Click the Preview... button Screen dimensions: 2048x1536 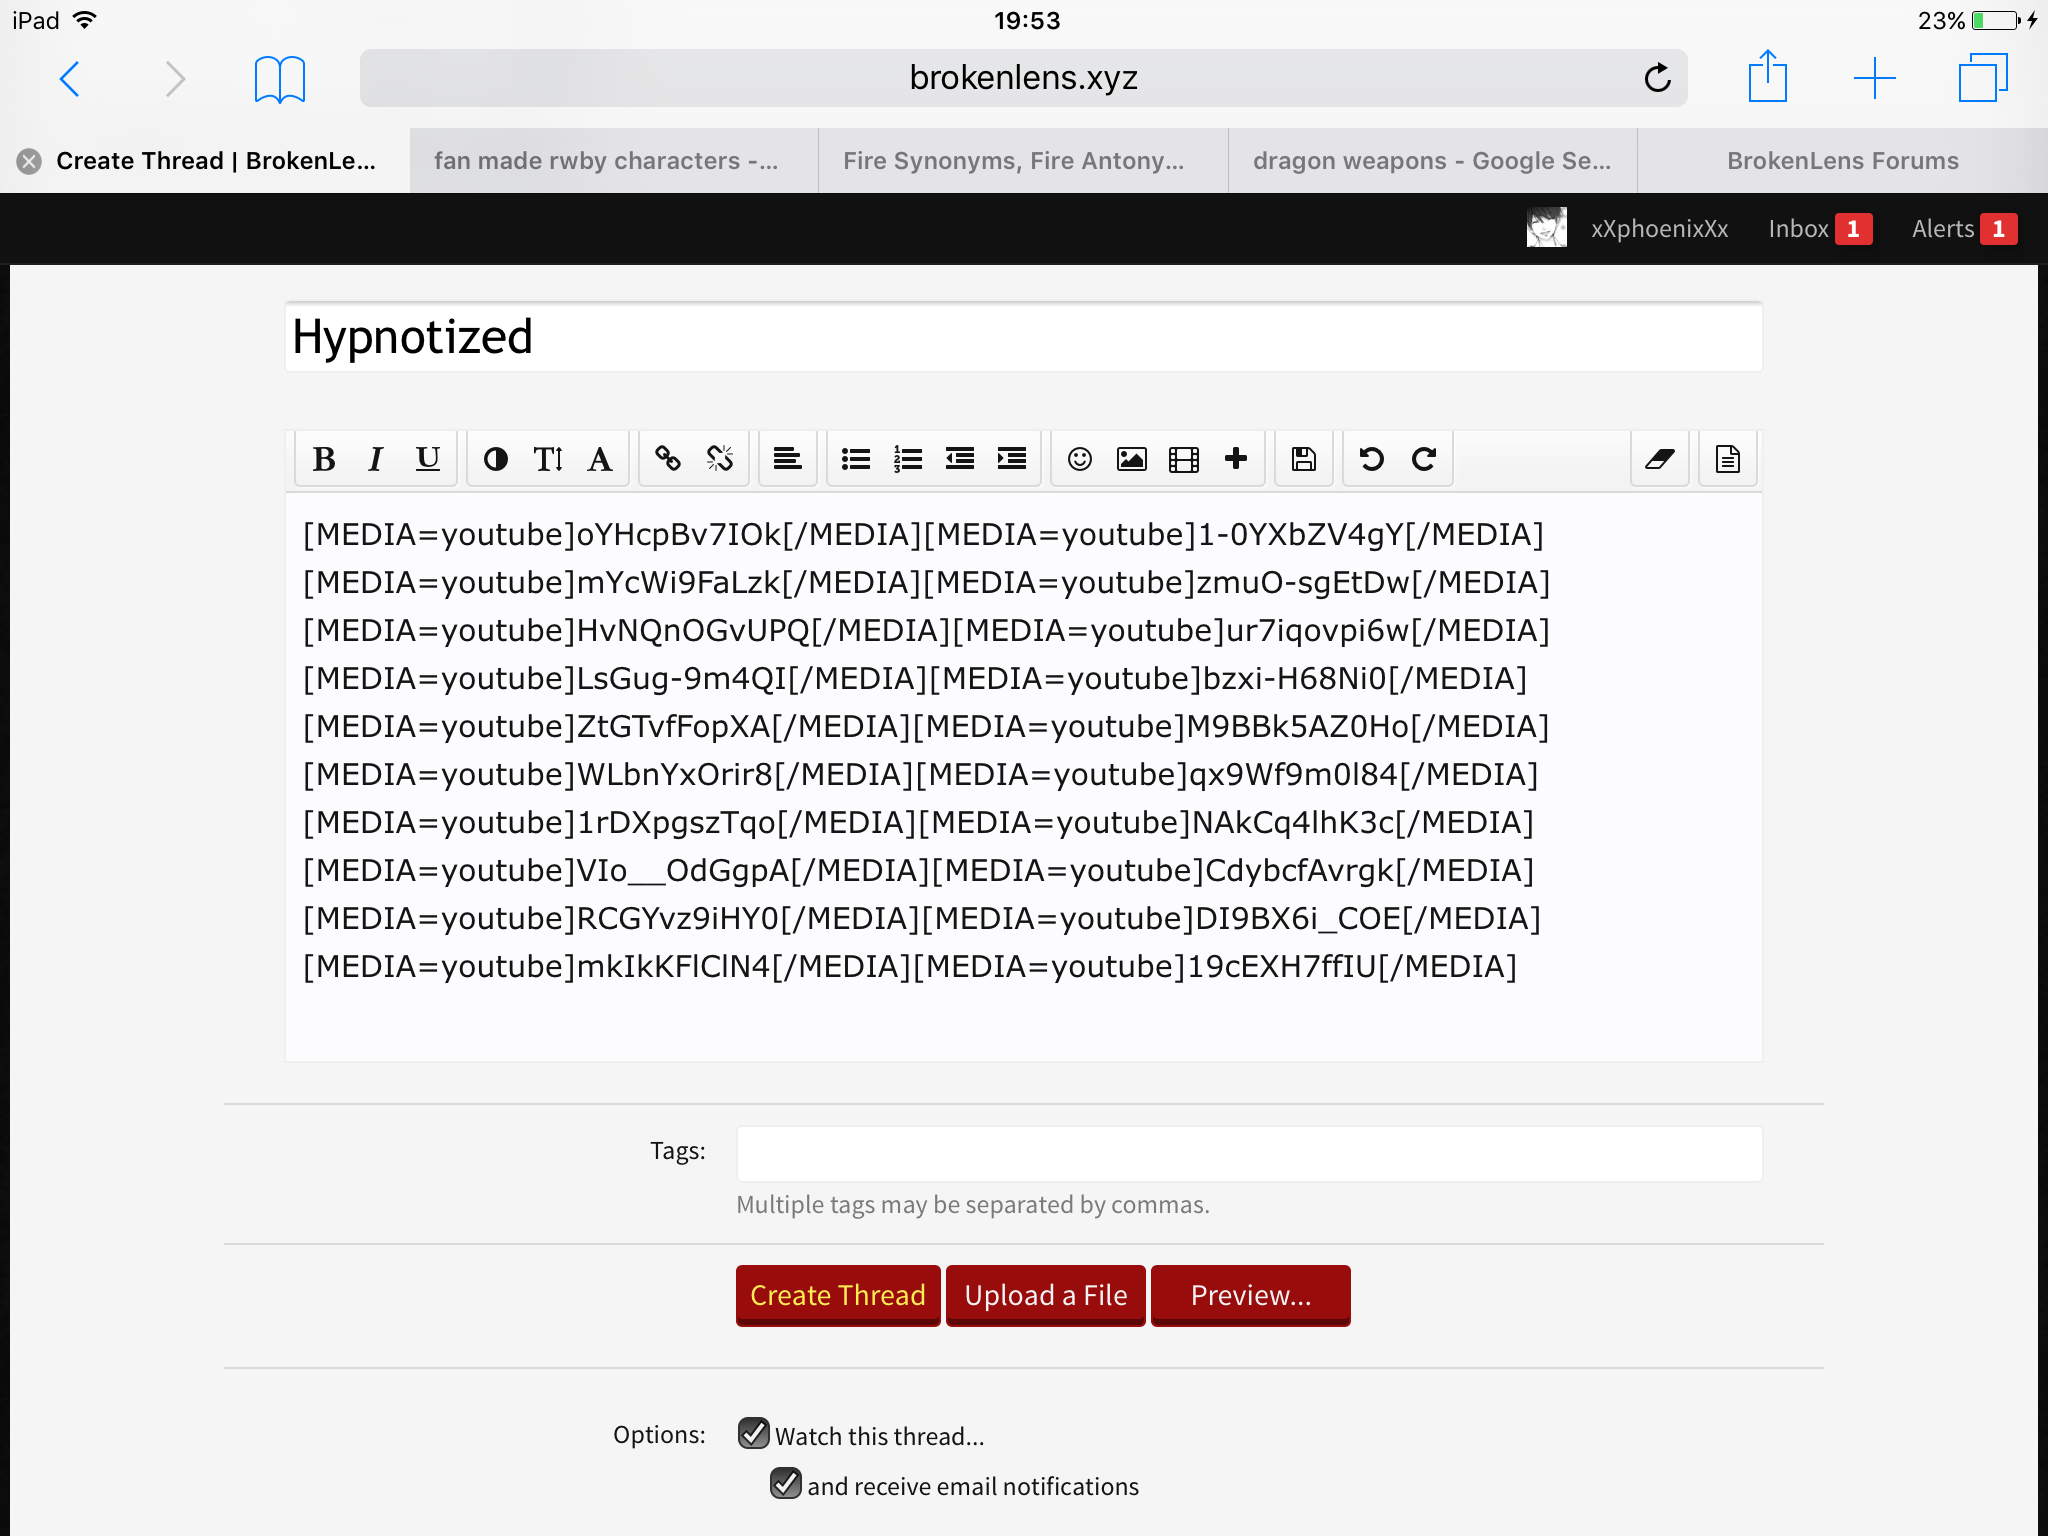tap(1250, 1295)
